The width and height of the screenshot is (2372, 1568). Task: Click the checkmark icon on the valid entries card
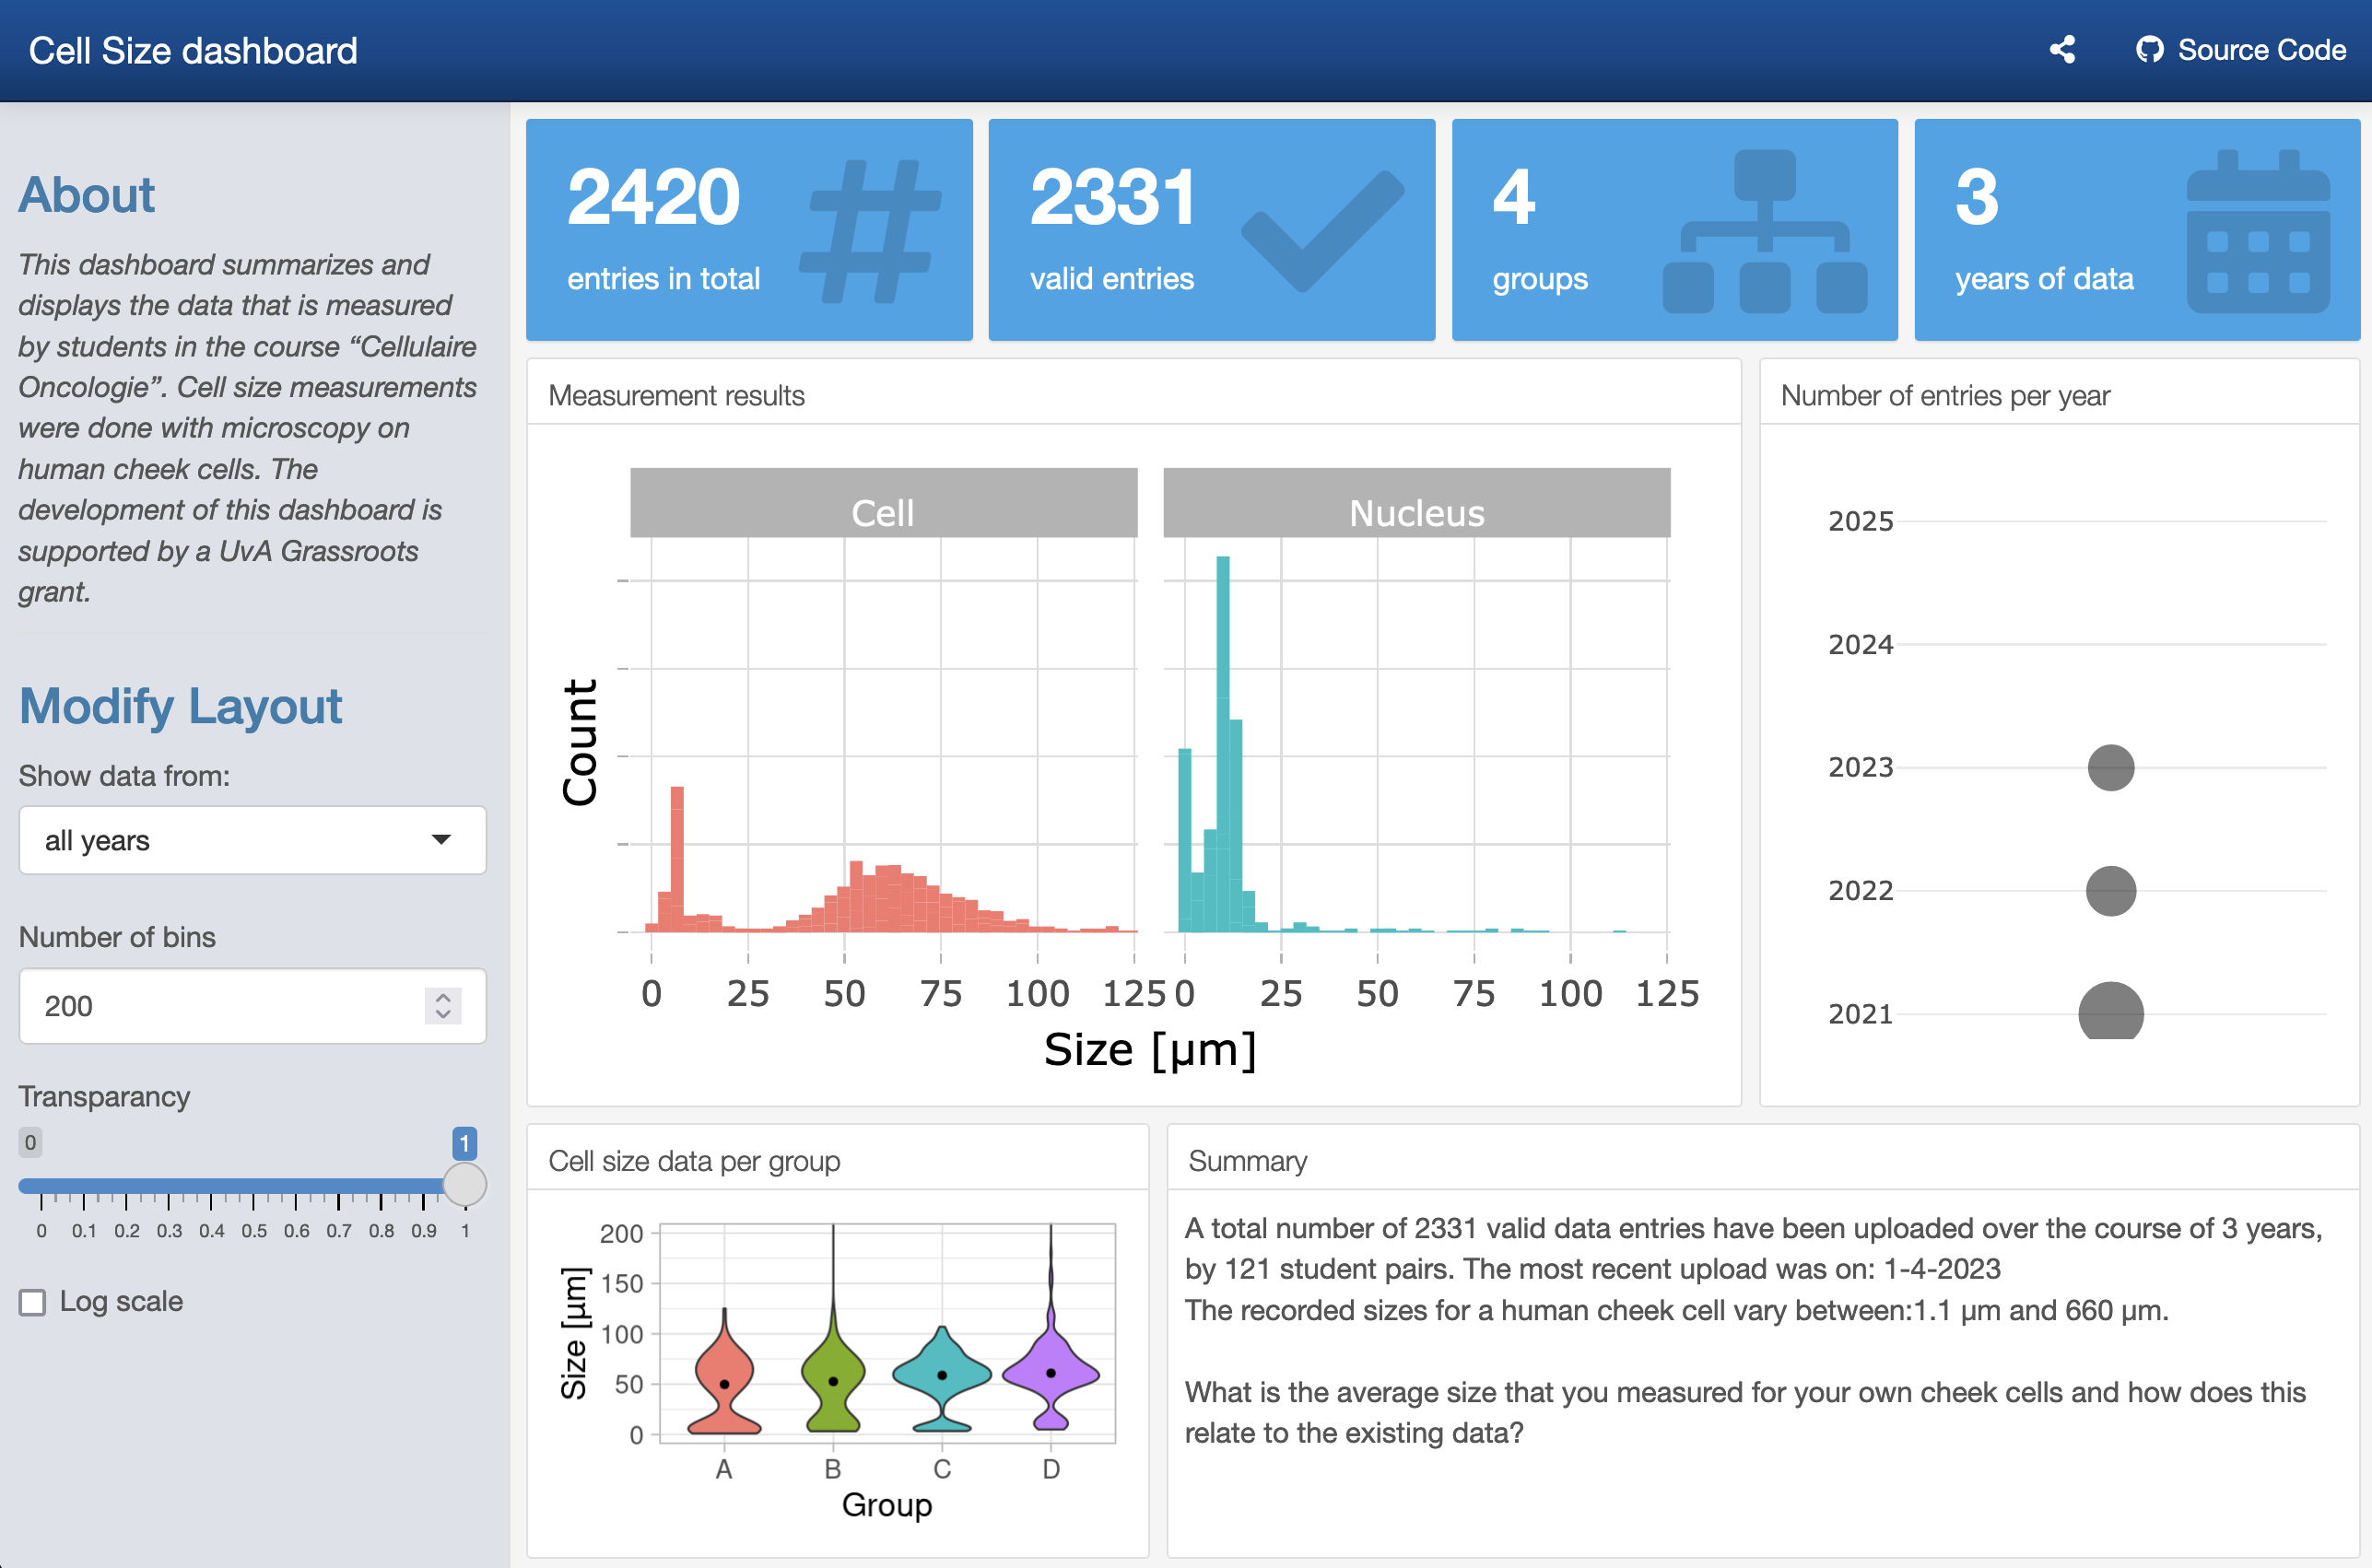click(x=1322, y=231)
